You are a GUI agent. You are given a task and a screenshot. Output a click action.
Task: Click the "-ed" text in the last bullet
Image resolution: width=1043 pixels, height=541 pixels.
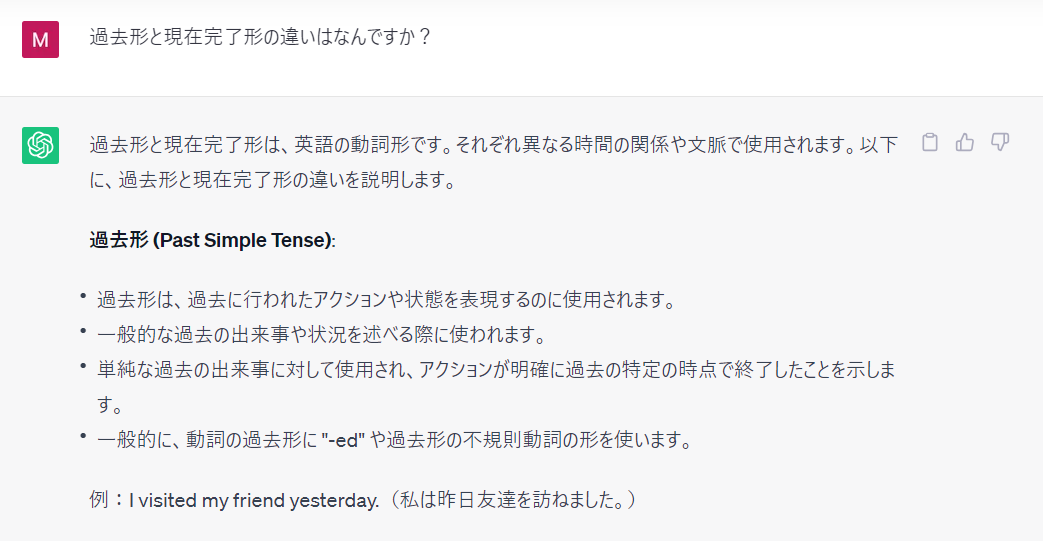[343, 441]
